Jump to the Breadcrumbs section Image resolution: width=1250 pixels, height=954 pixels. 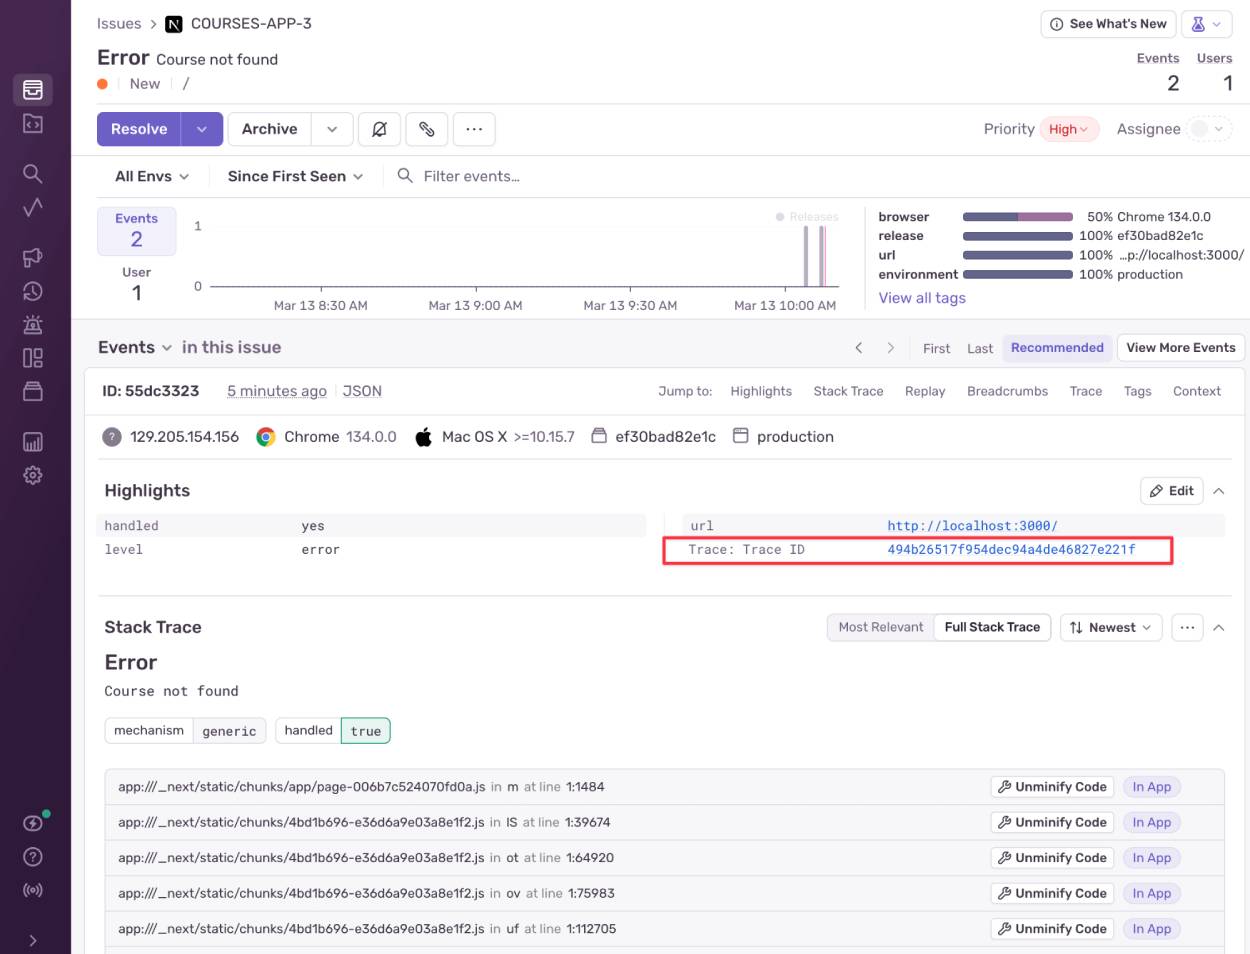point(1007,391)
